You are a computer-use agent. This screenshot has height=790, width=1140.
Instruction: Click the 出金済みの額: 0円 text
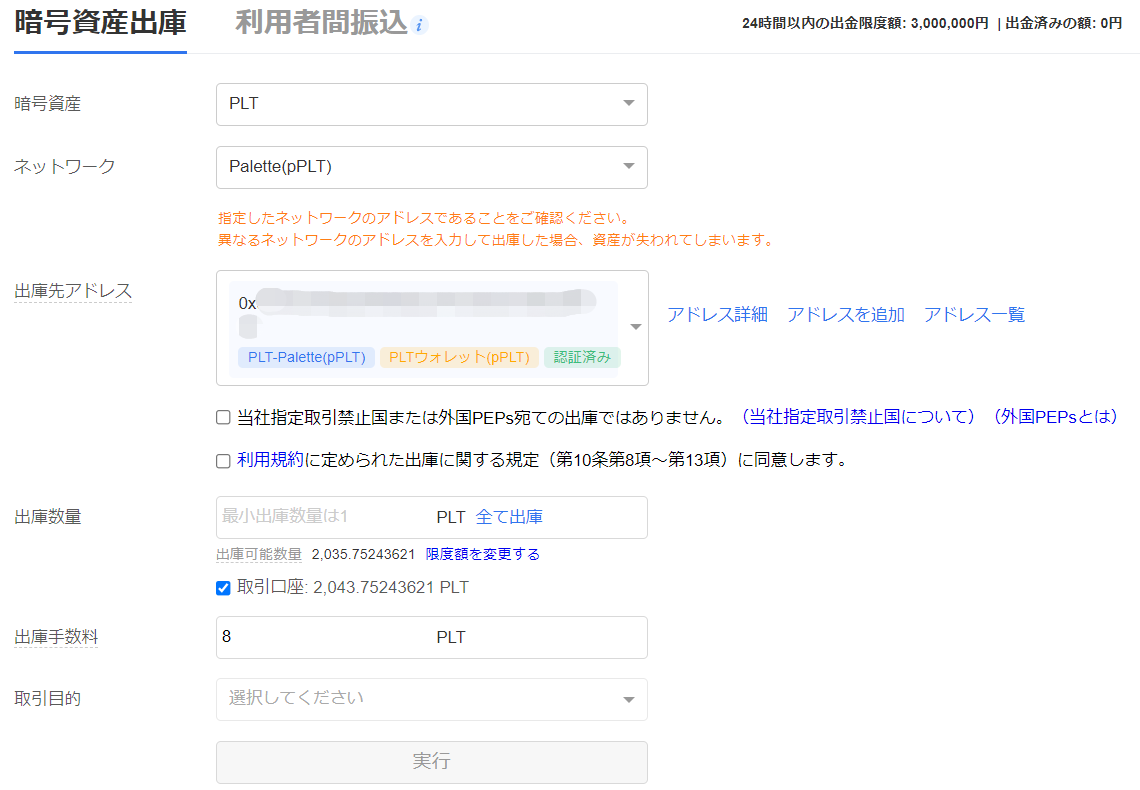(1064, 23)
